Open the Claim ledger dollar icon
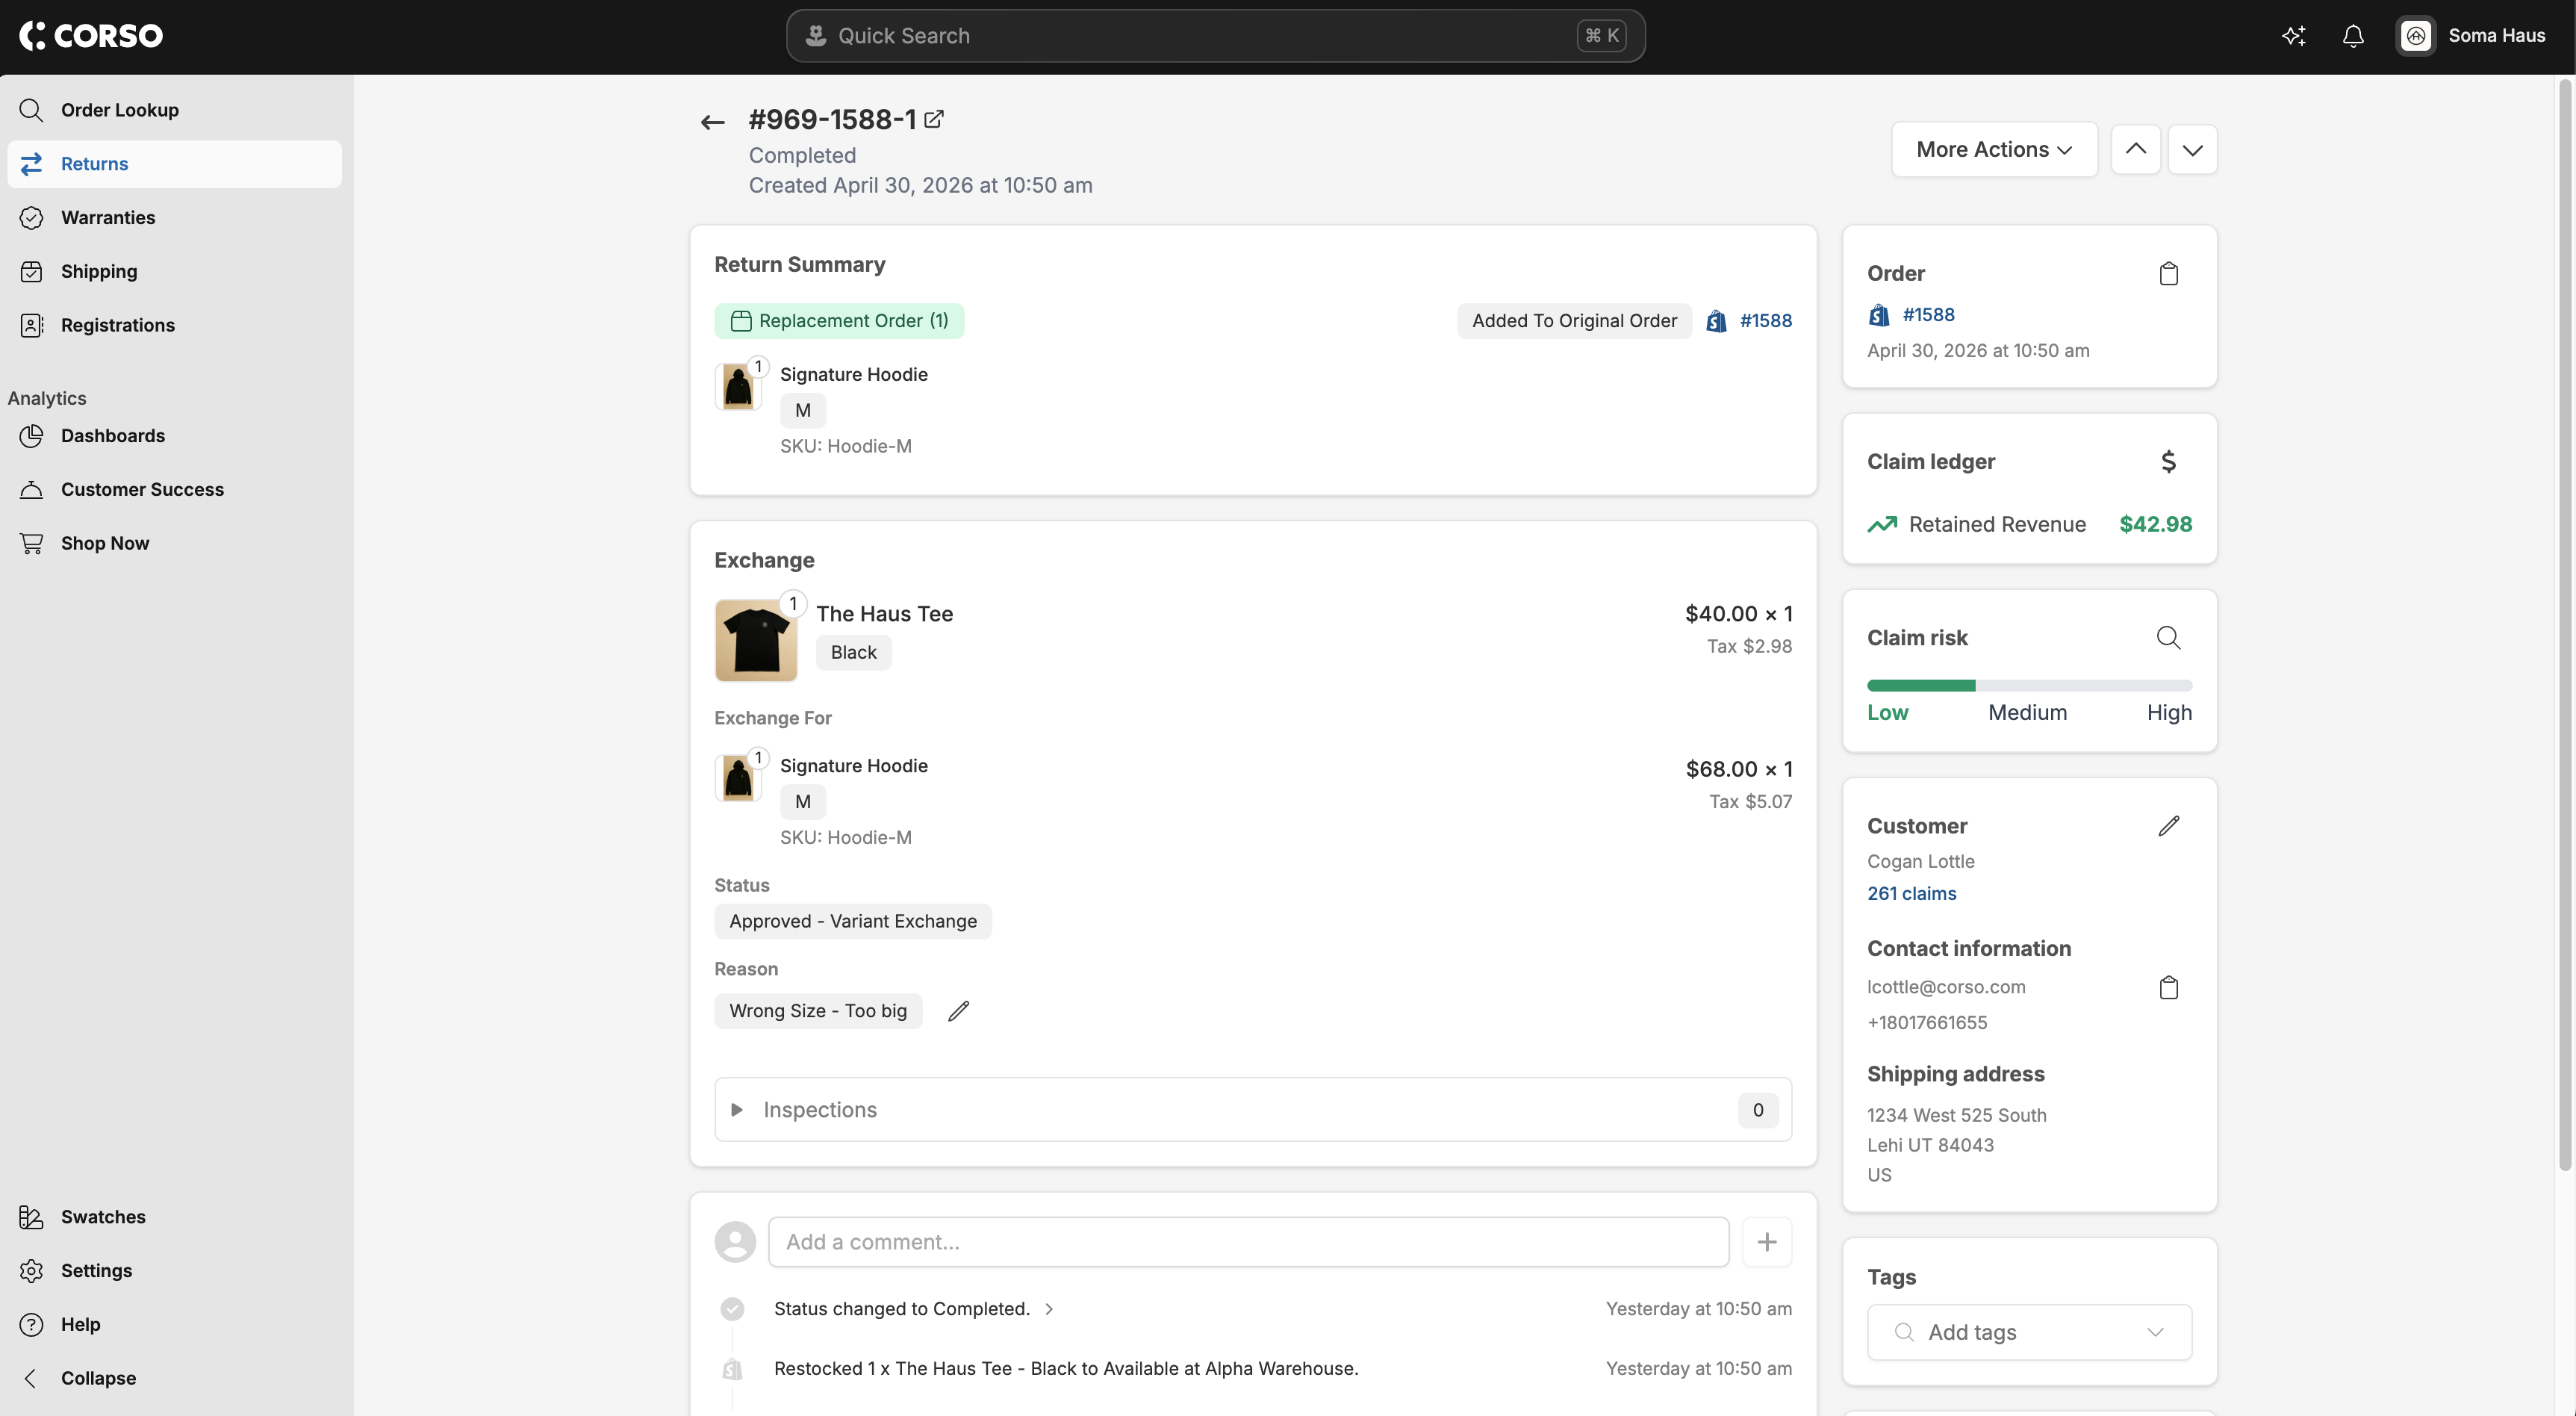The image size is (2576, 1416). point(2168,462)
